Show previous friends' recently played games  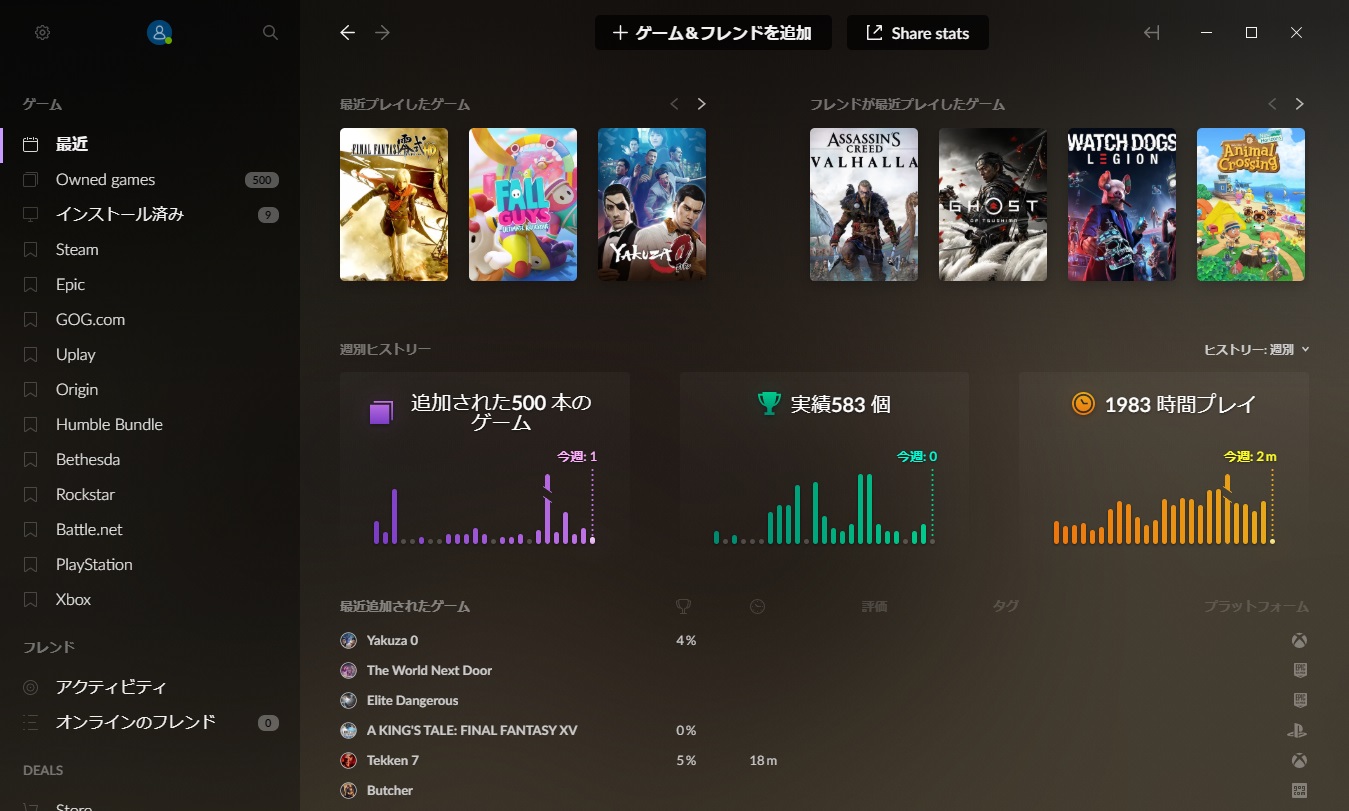(1272, 104)
